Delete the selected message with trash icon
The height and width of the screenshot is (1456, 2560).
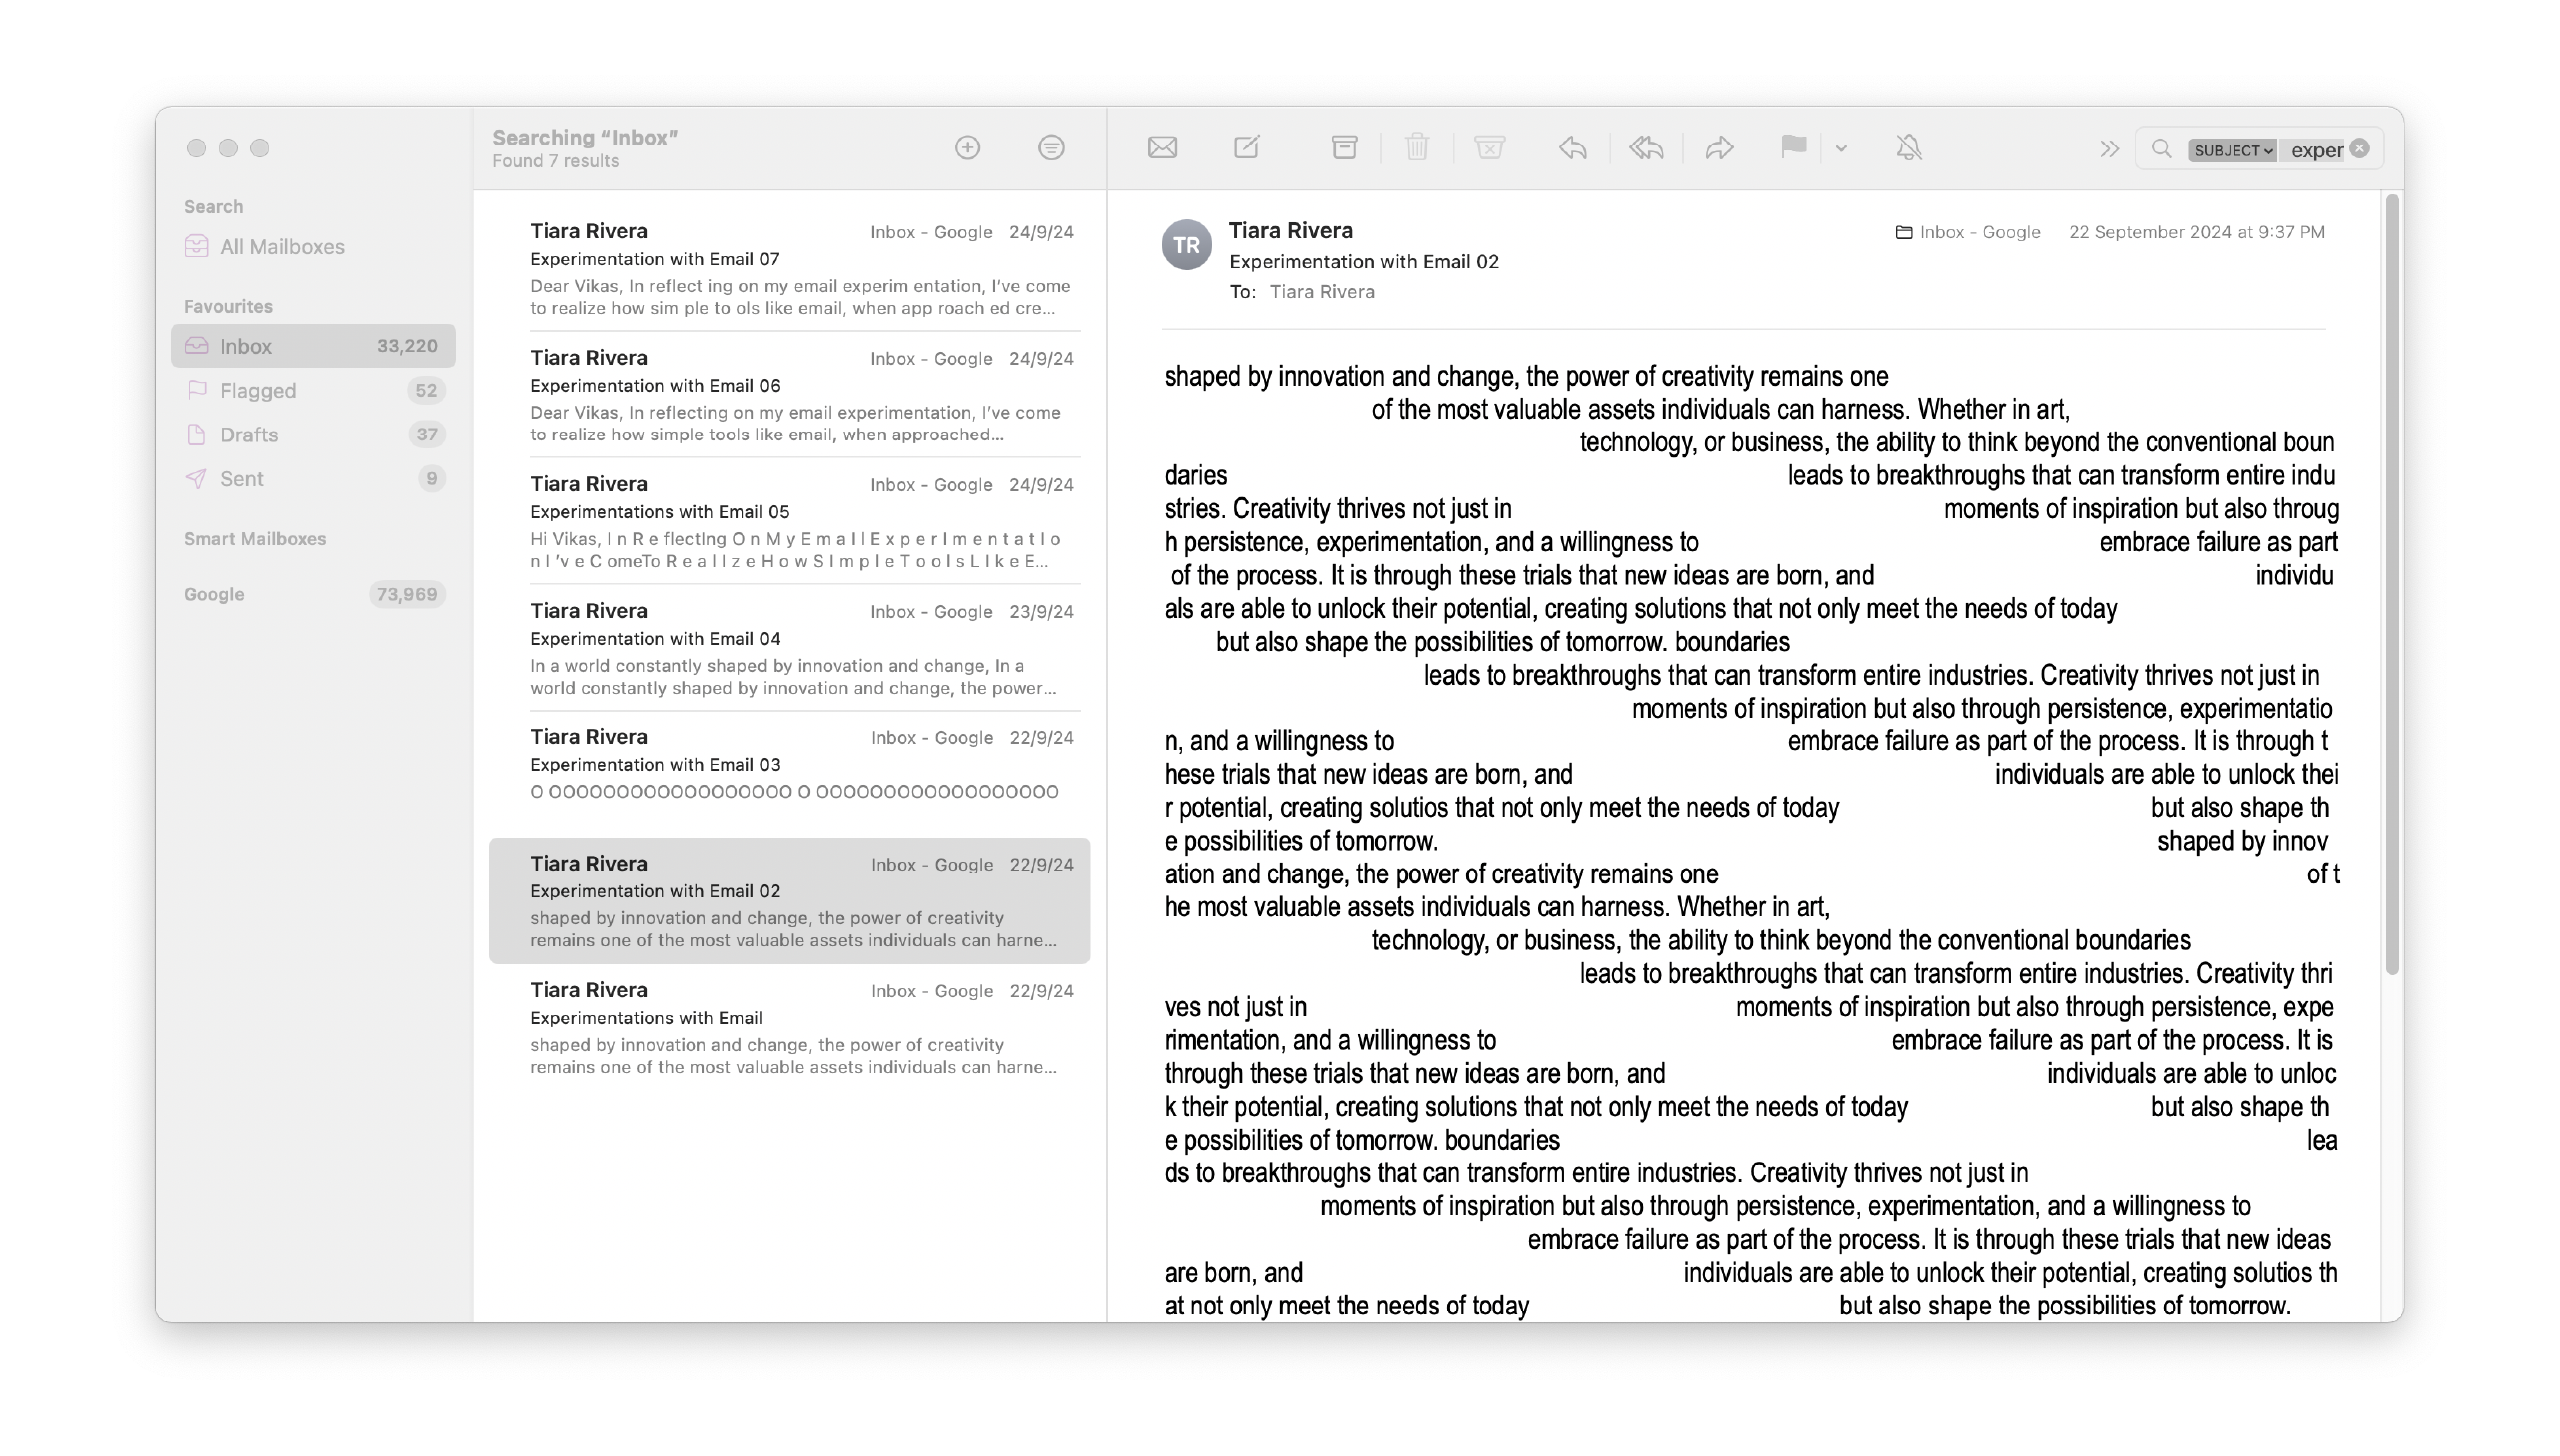(x=1416, y=148)
